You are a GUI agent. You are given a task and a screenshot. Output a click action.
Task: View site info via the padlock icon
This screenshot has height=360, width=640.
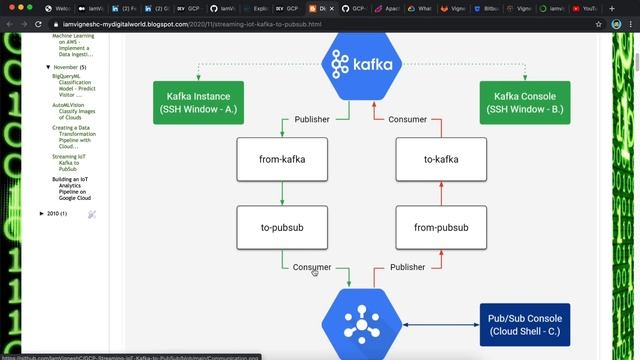pyautogui.click(x=56, y=24)
